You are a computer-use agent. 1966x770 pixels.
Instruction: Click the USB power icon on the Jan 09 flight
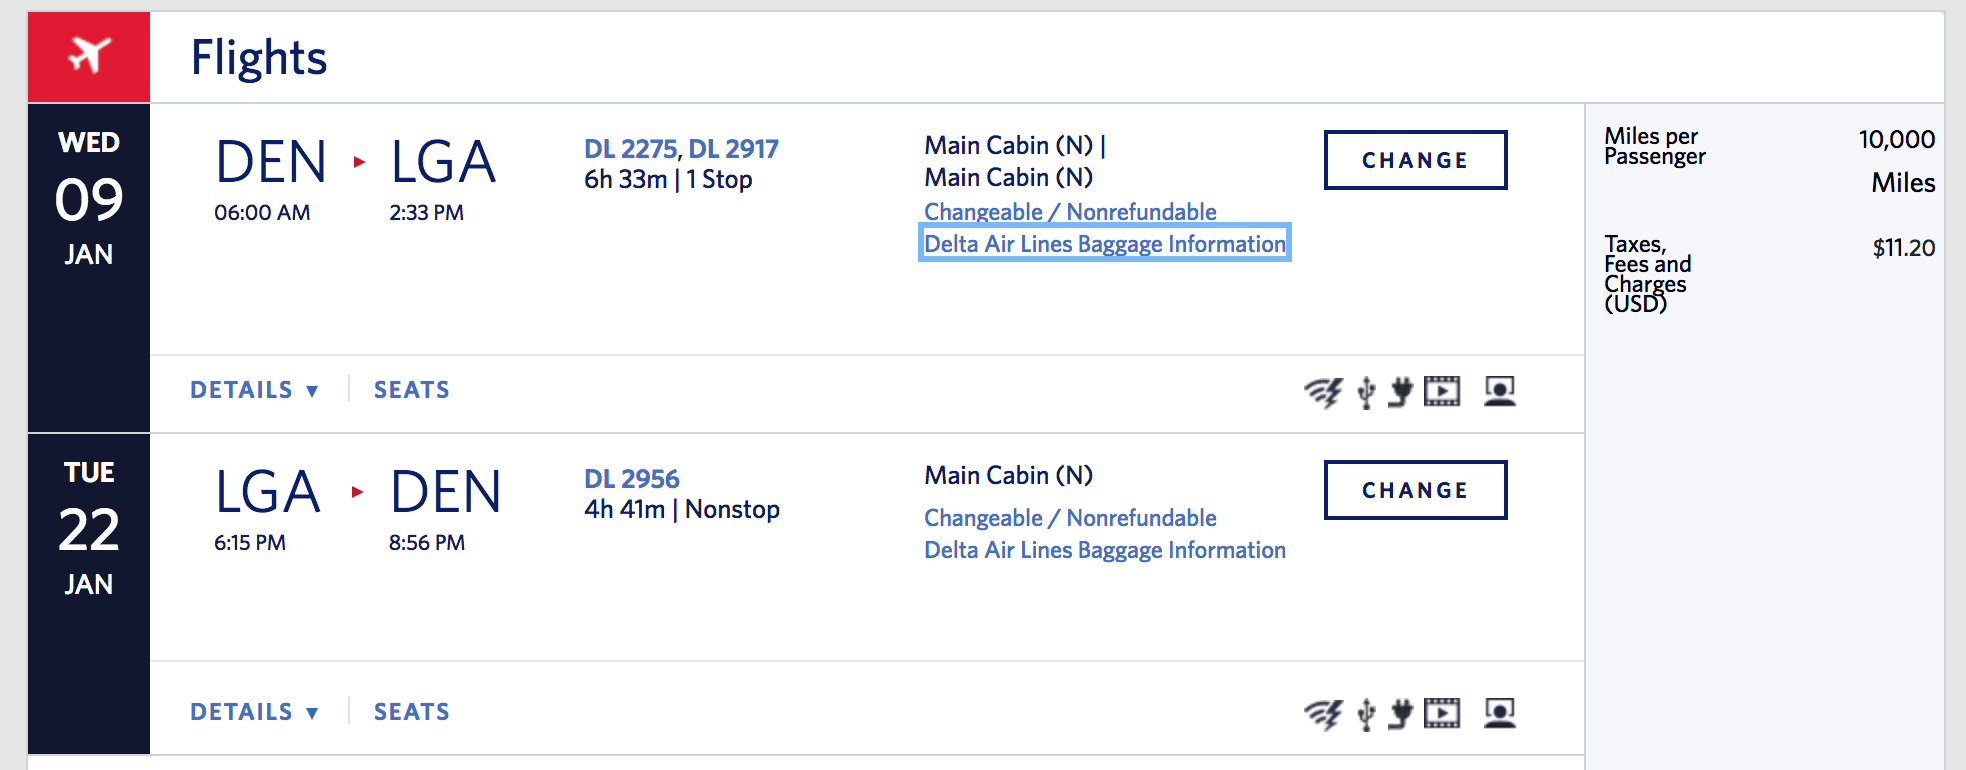point(1366,392)
